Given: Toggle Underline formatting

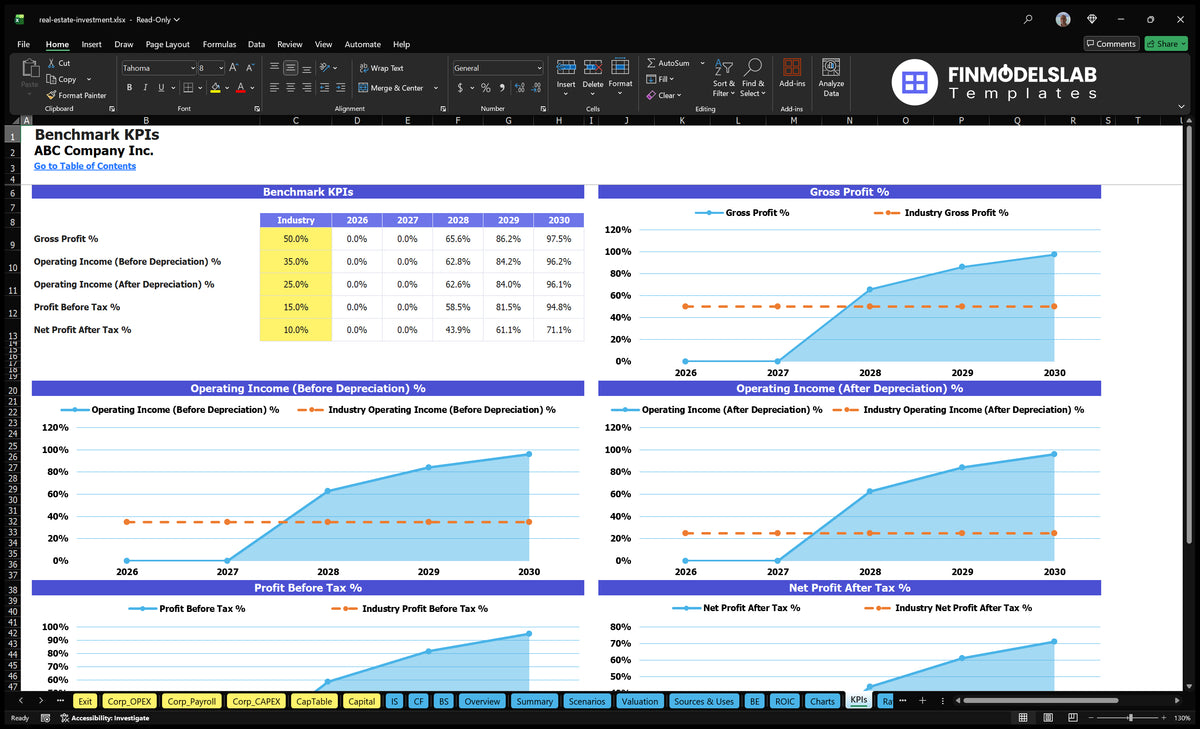Looking at the screenshot, I should click(160, 88).
